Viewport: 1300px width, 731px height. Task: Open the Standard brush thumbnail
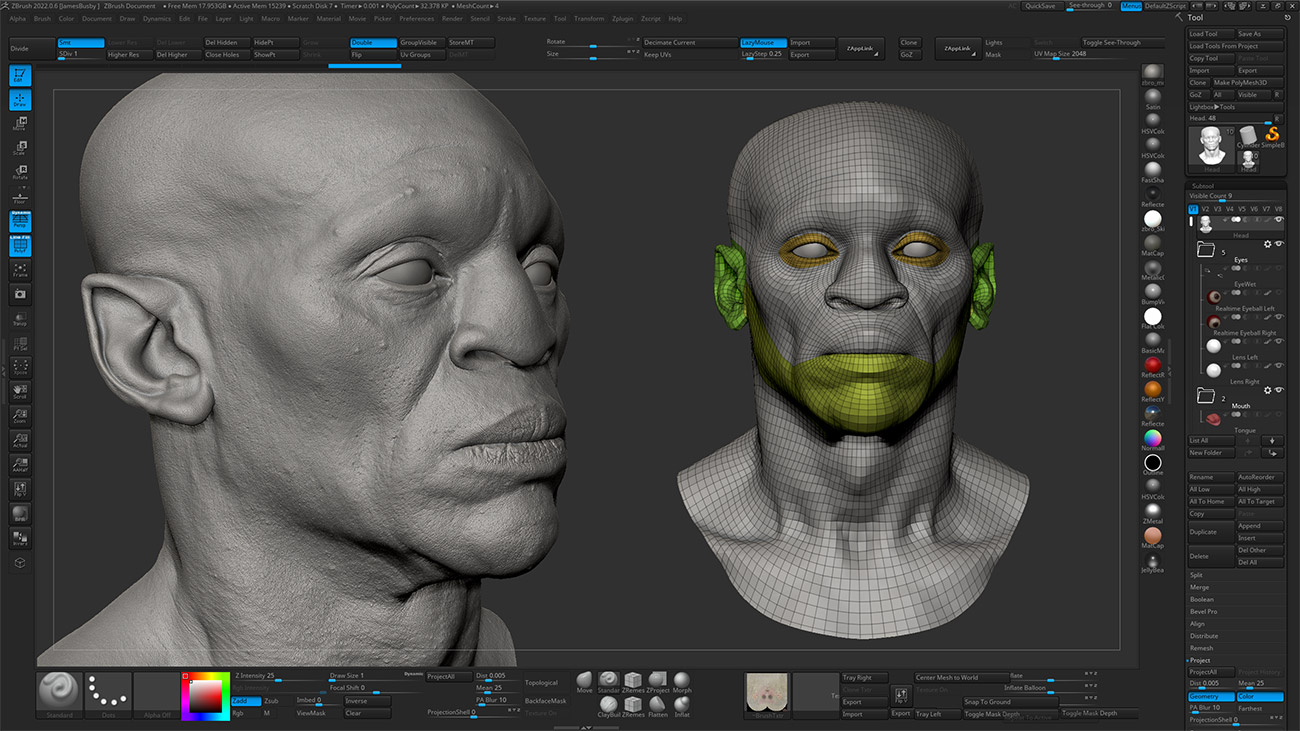point(60,695)
